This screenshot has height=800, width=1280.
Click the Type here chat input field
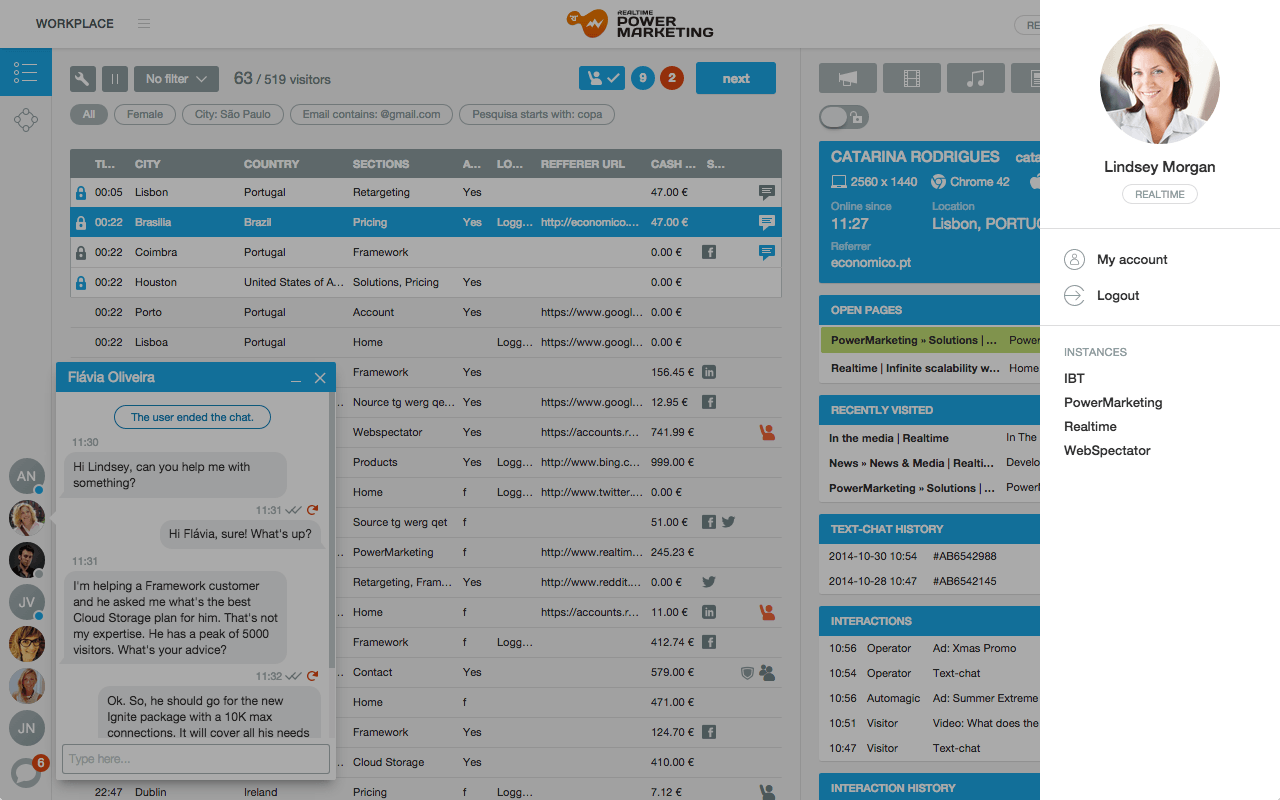tap(196, 759)
